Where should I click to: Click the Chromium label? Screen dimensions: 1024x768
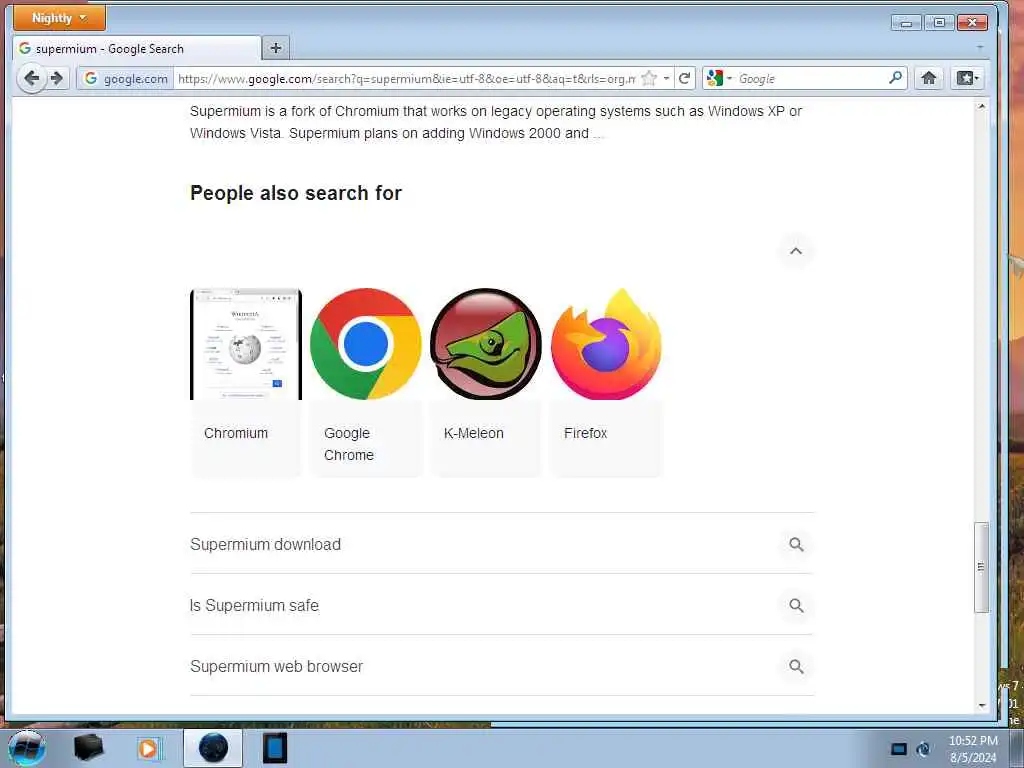click(236, 433)
